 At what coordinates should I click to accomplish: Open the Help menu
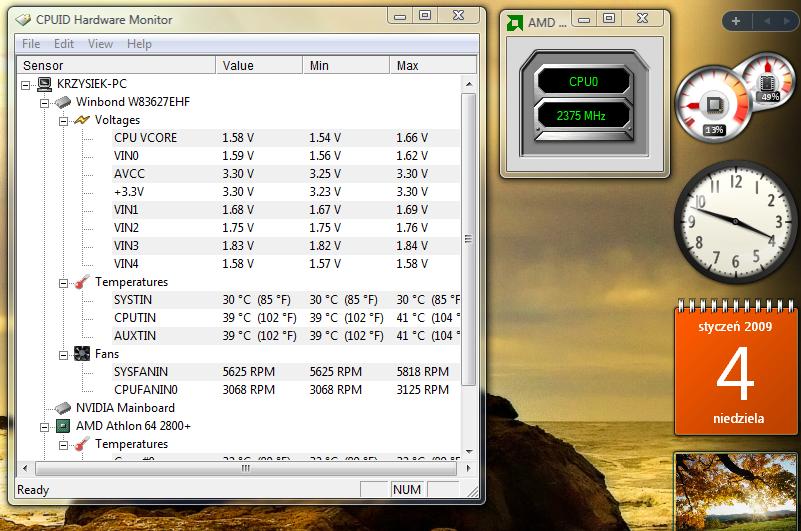[x=139, y=44]
